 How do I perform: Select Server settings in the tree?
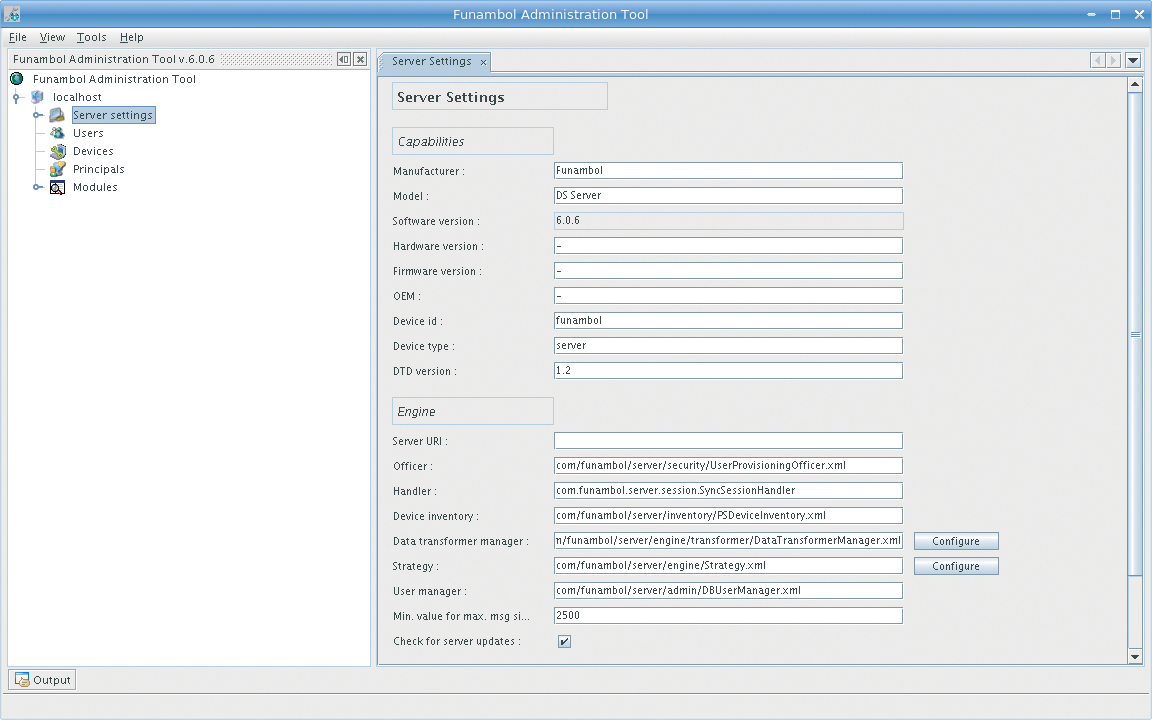pos(113,115)
